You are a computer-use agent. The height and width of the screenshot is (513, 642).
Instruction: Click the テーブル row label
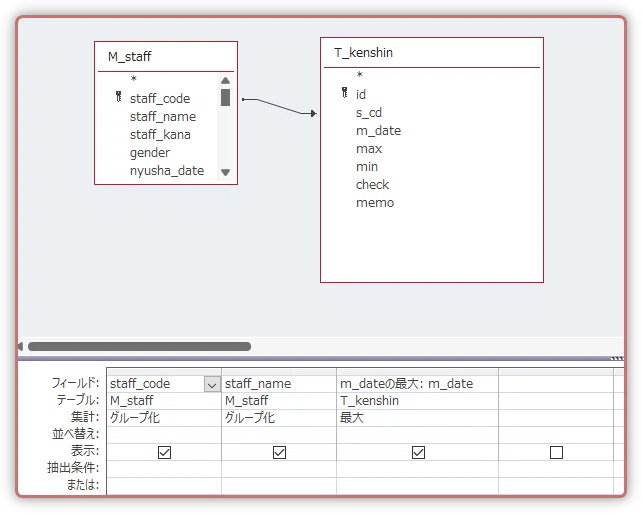78,400
